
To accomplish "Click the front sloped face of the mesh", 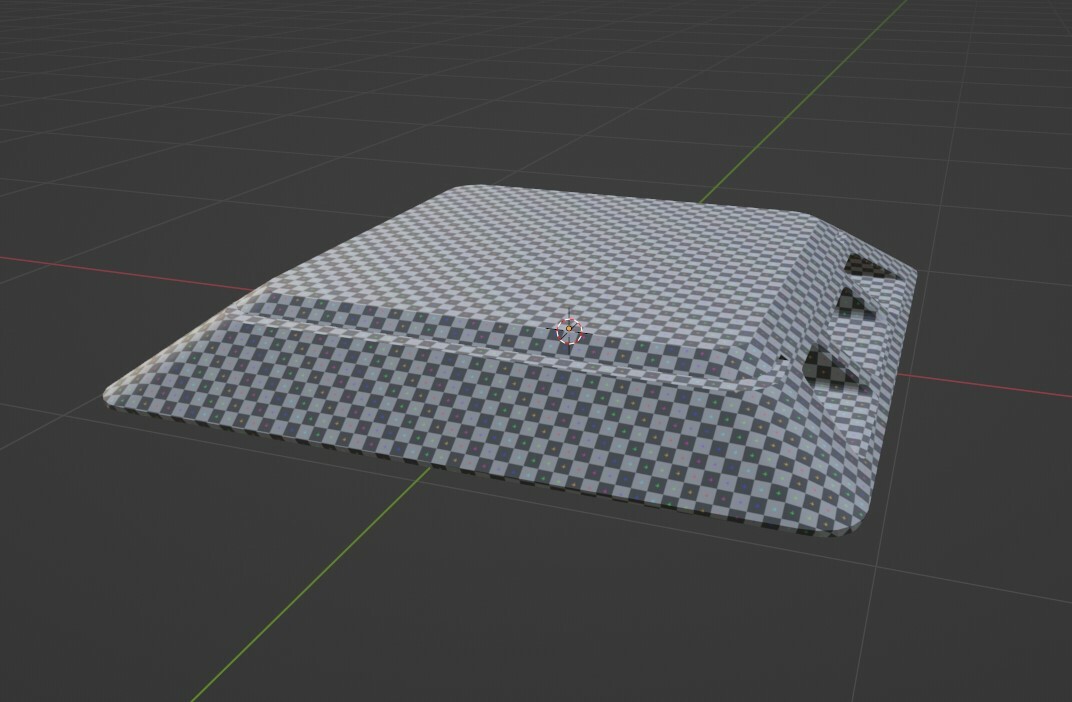I will (x=450, y=430).
